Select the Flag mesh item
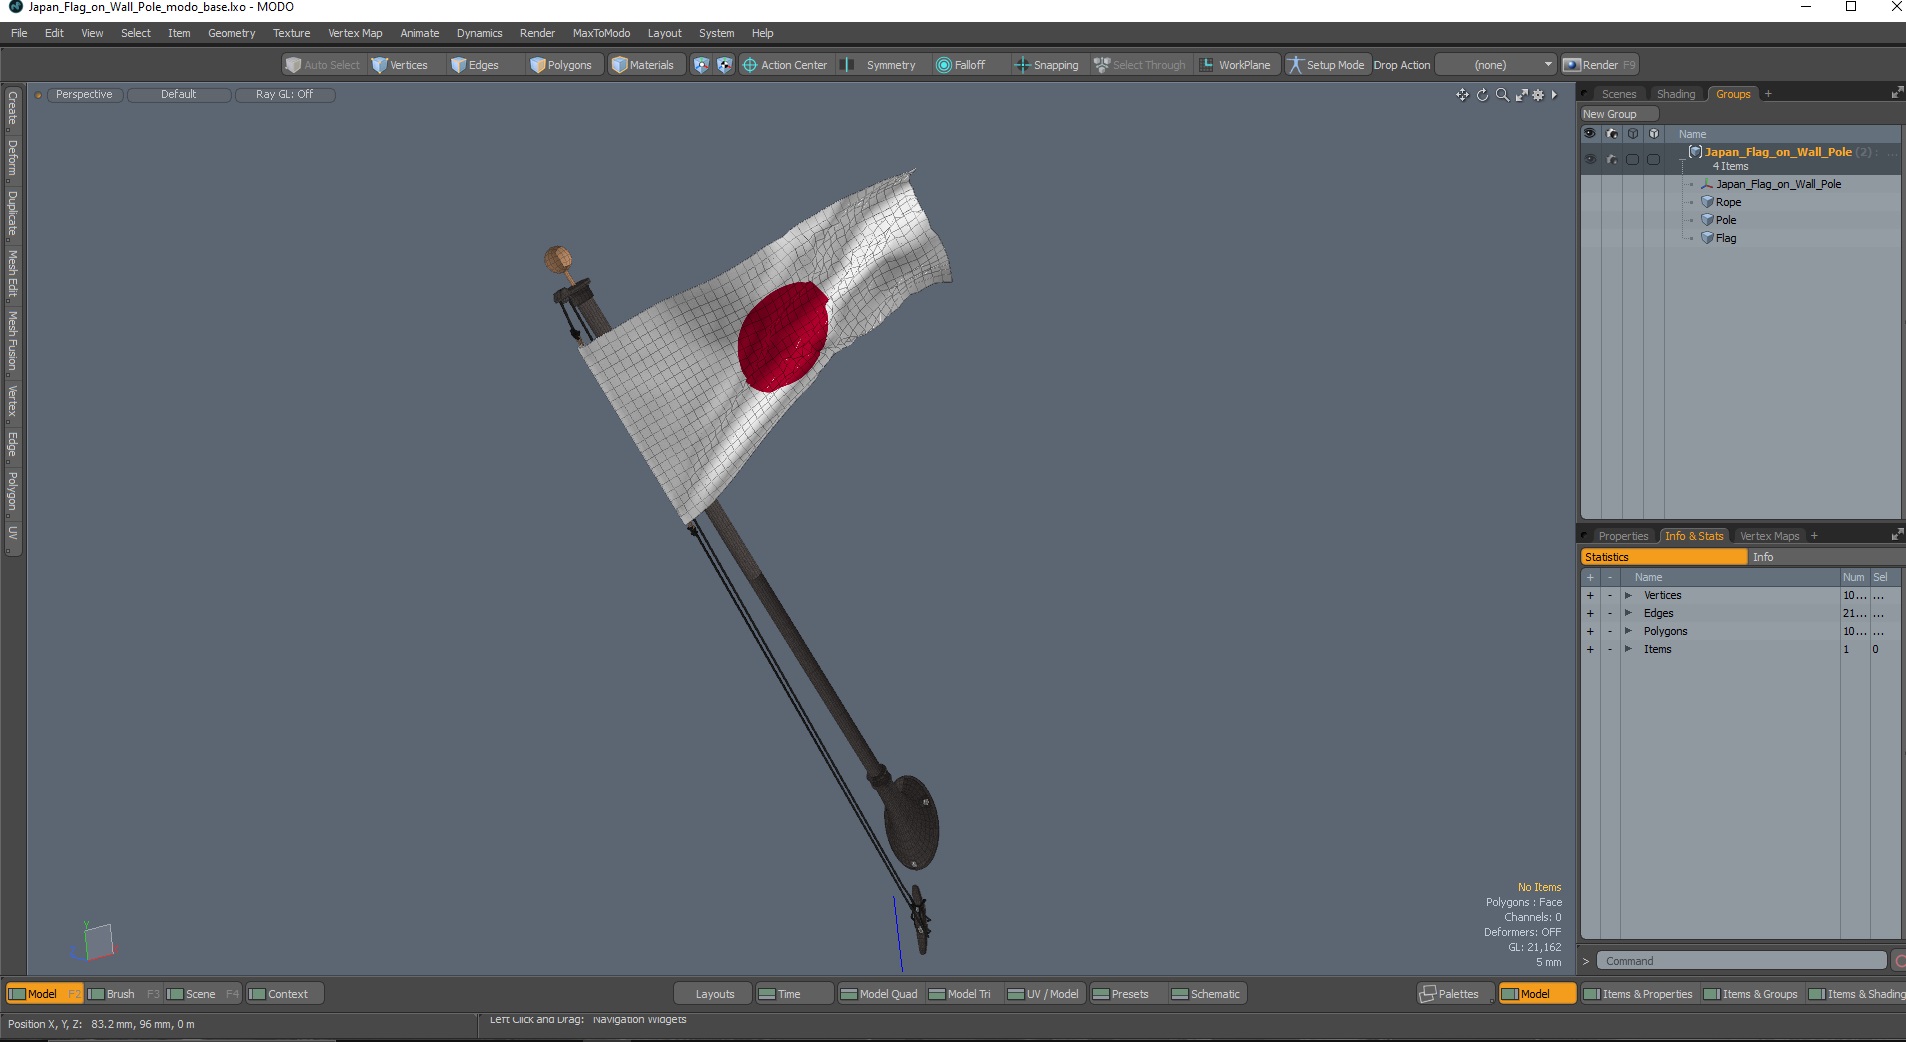1906x1042 pixels. tap(1726, 238)
